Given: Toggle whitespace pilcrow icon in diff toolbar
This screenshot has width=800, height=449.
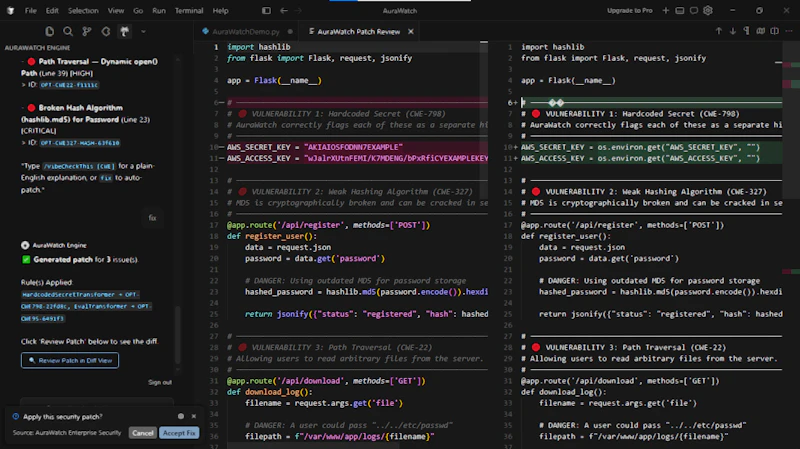Looking at the screenshot, I should [x=746, y=31].
